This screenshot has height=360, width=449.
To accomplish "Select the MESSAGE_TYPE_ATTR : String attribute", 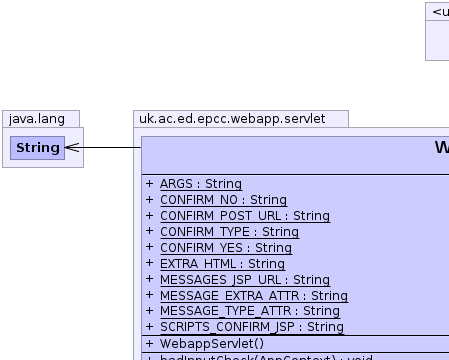I will [x=250, y=311].
